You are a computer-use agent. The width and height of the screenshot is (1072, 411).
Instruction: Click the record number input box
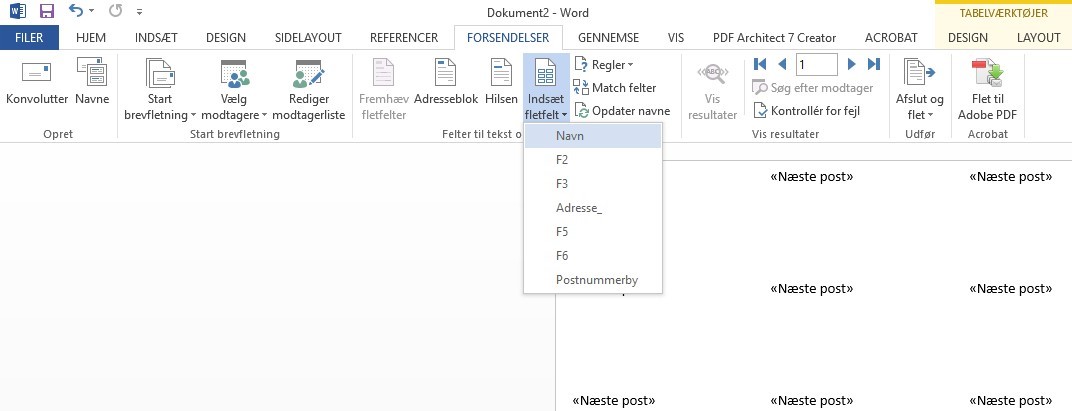tap(816, 64)
